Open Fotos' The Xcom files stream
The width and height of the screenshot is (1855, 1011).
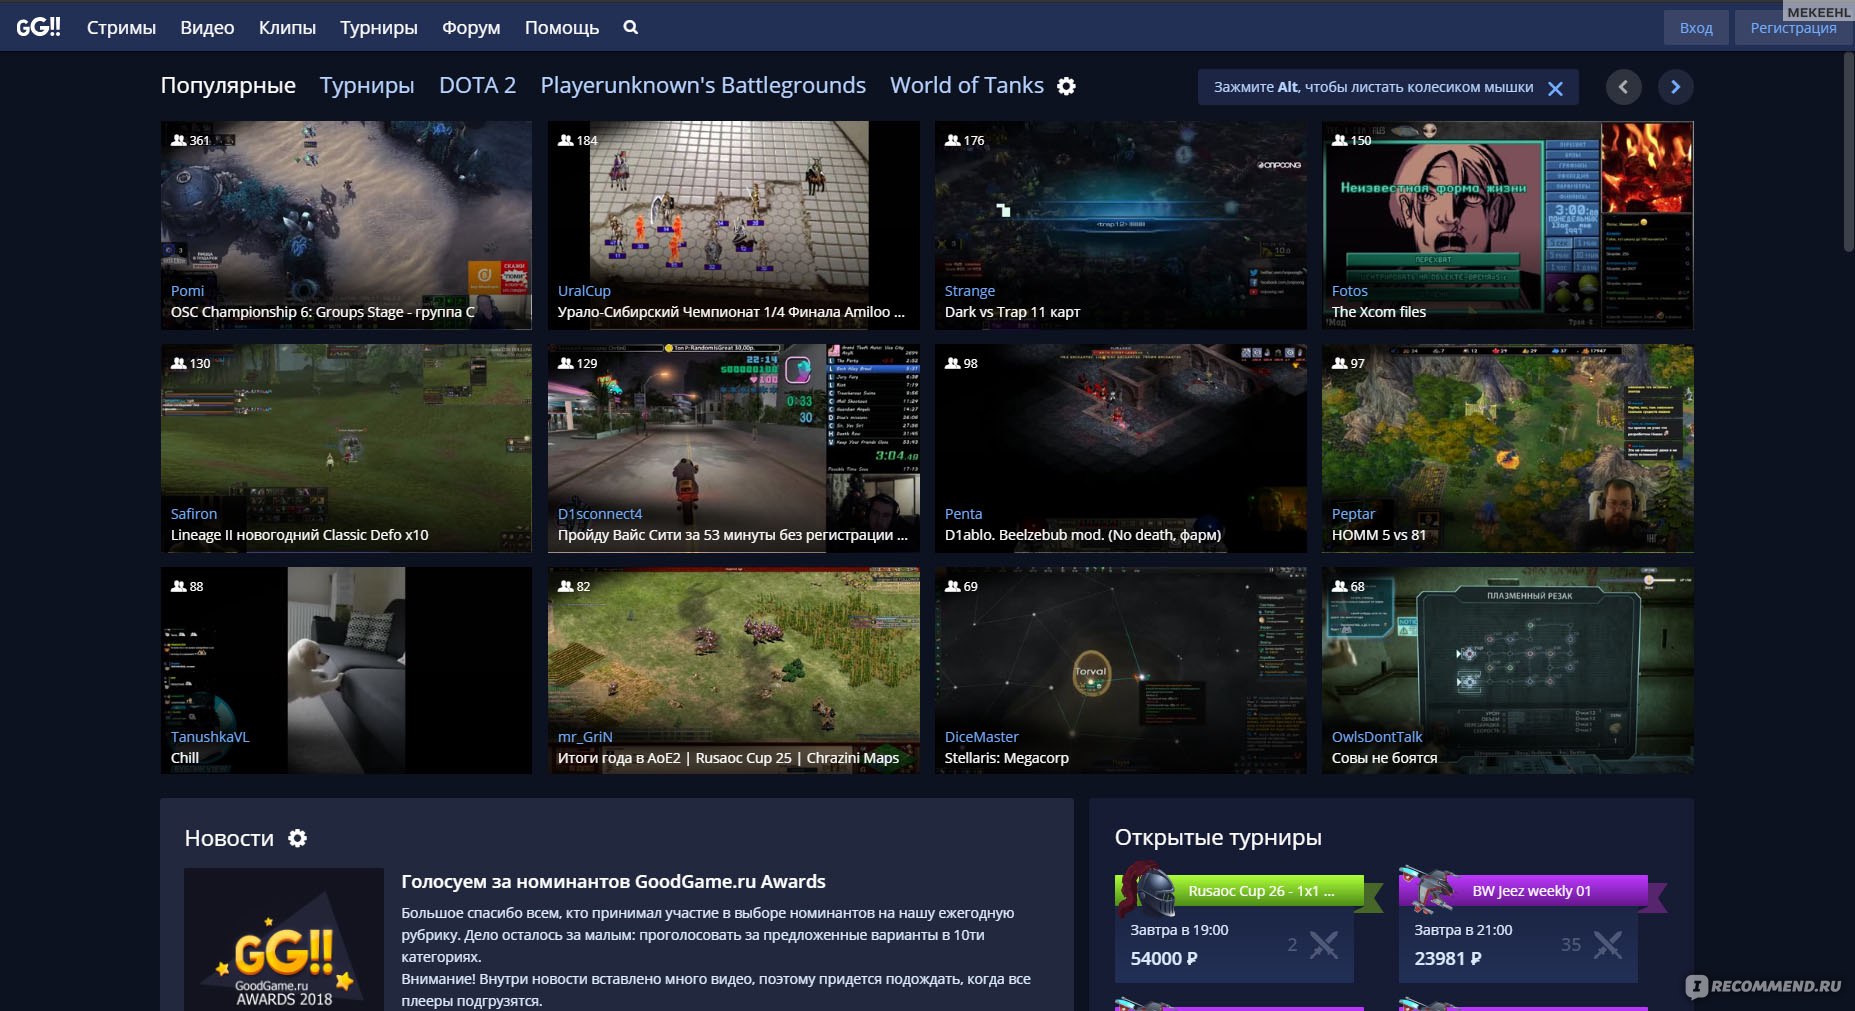pyautogui.click(x=1507, y=225)
